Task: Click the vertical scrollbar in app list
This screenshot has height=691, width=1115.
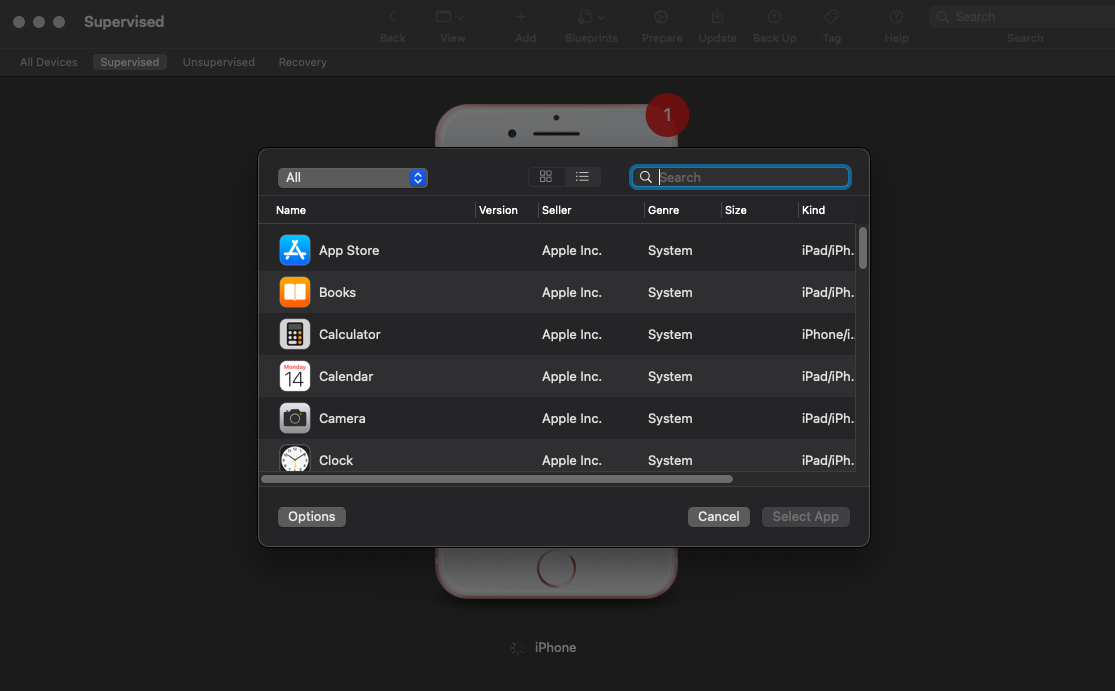Action: click(863, 248)
